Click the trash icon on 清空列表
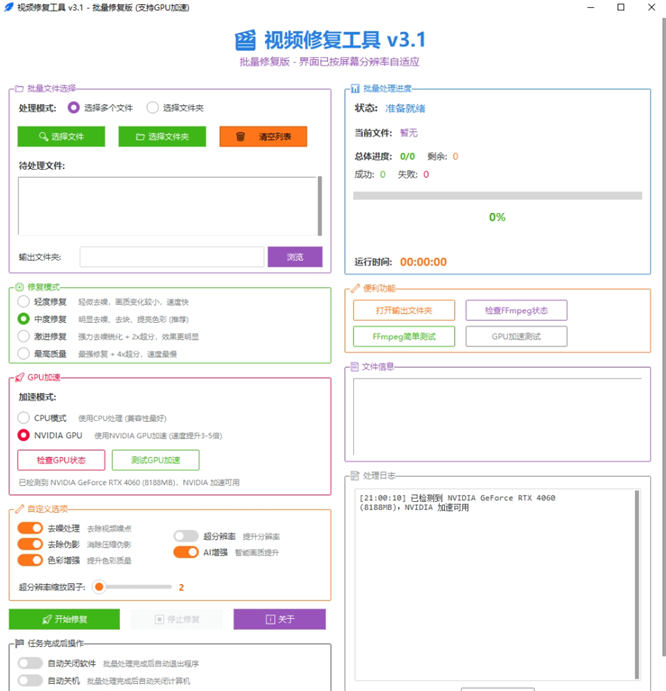This screenshot has width=666, height=691. 240,137
